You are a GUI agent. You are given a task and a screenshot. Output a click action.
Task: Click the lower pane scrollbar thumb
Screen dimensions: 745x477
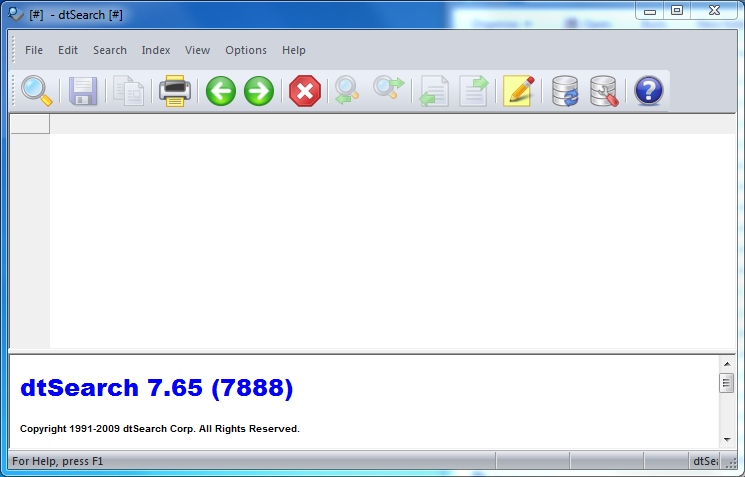pos(726,383)
